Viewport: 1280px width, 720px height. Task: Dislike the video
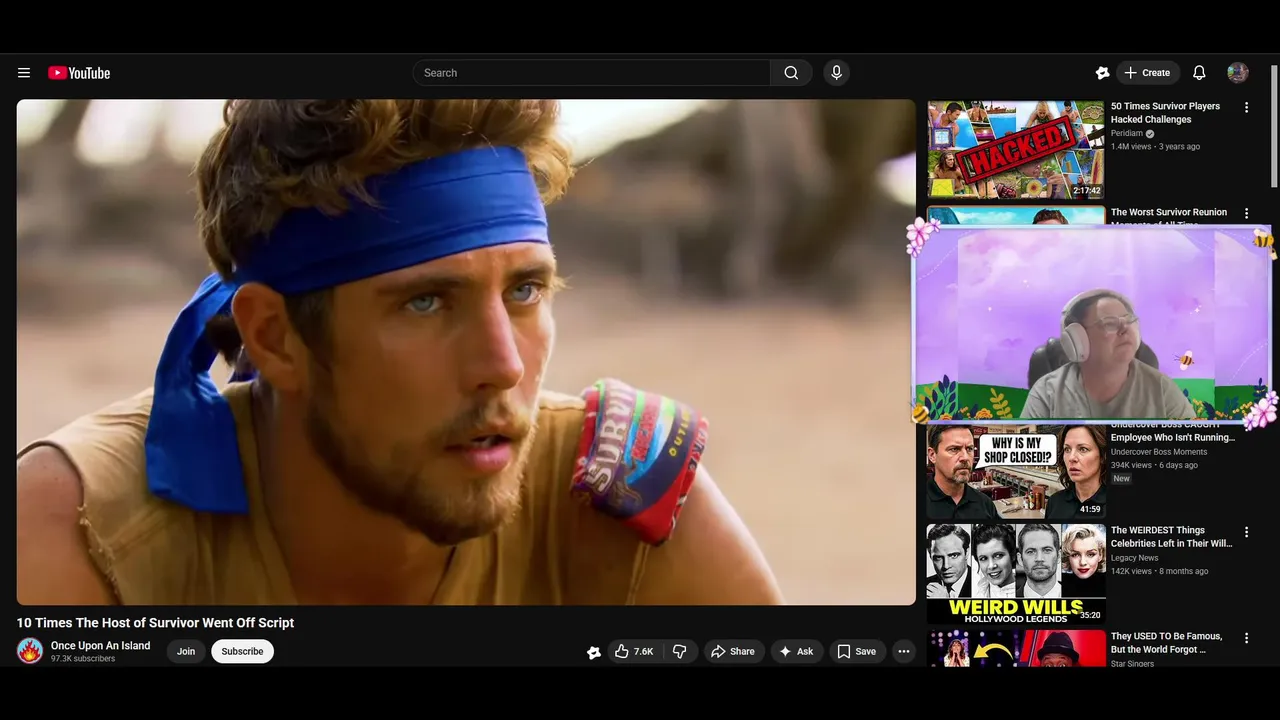[680, 651]
